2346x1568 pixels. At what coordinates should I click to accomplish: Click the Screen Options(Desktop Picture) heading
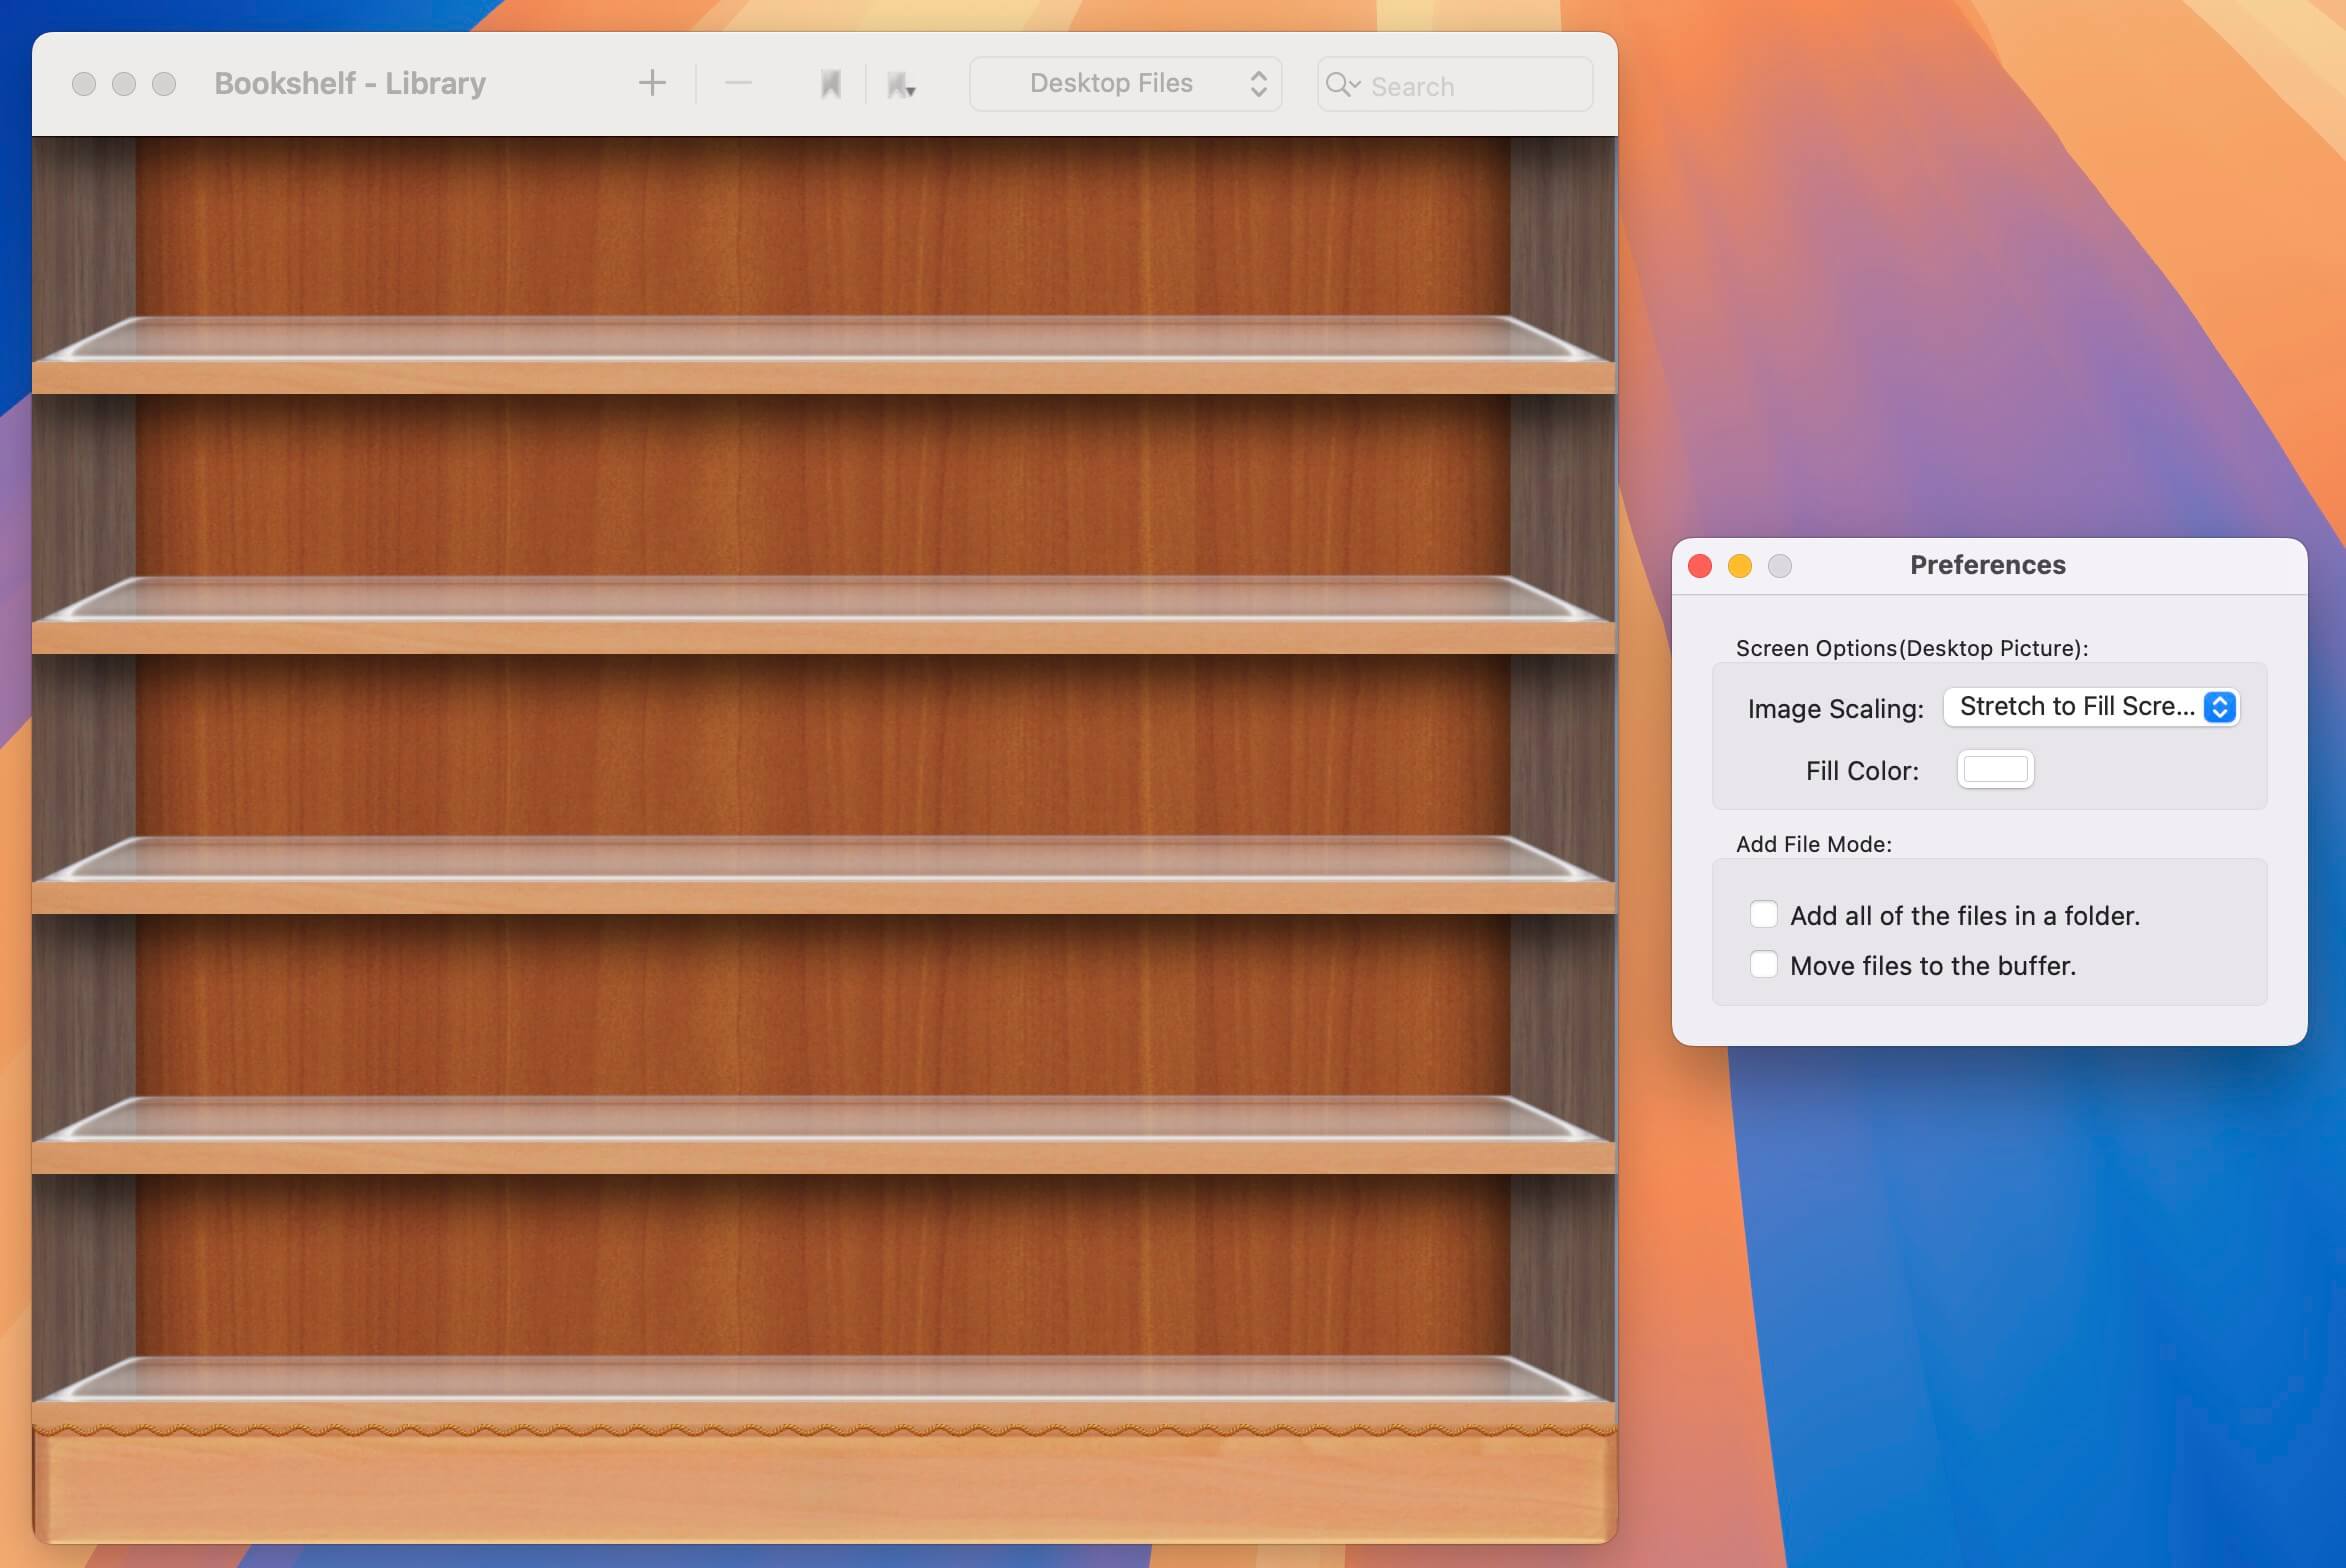pyautogui.click(x=1912, y=648)
